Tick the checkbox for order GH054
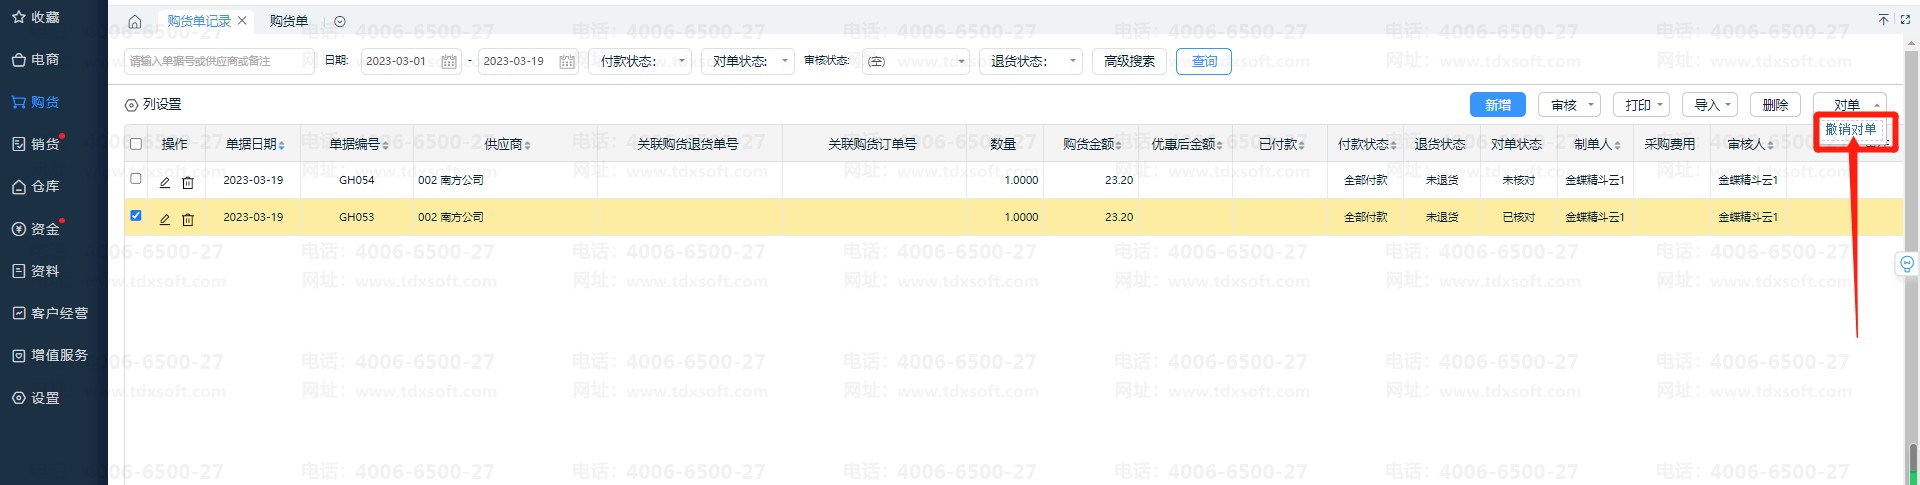This screenshot has width=1920, height=485. (x=136, y=179)
